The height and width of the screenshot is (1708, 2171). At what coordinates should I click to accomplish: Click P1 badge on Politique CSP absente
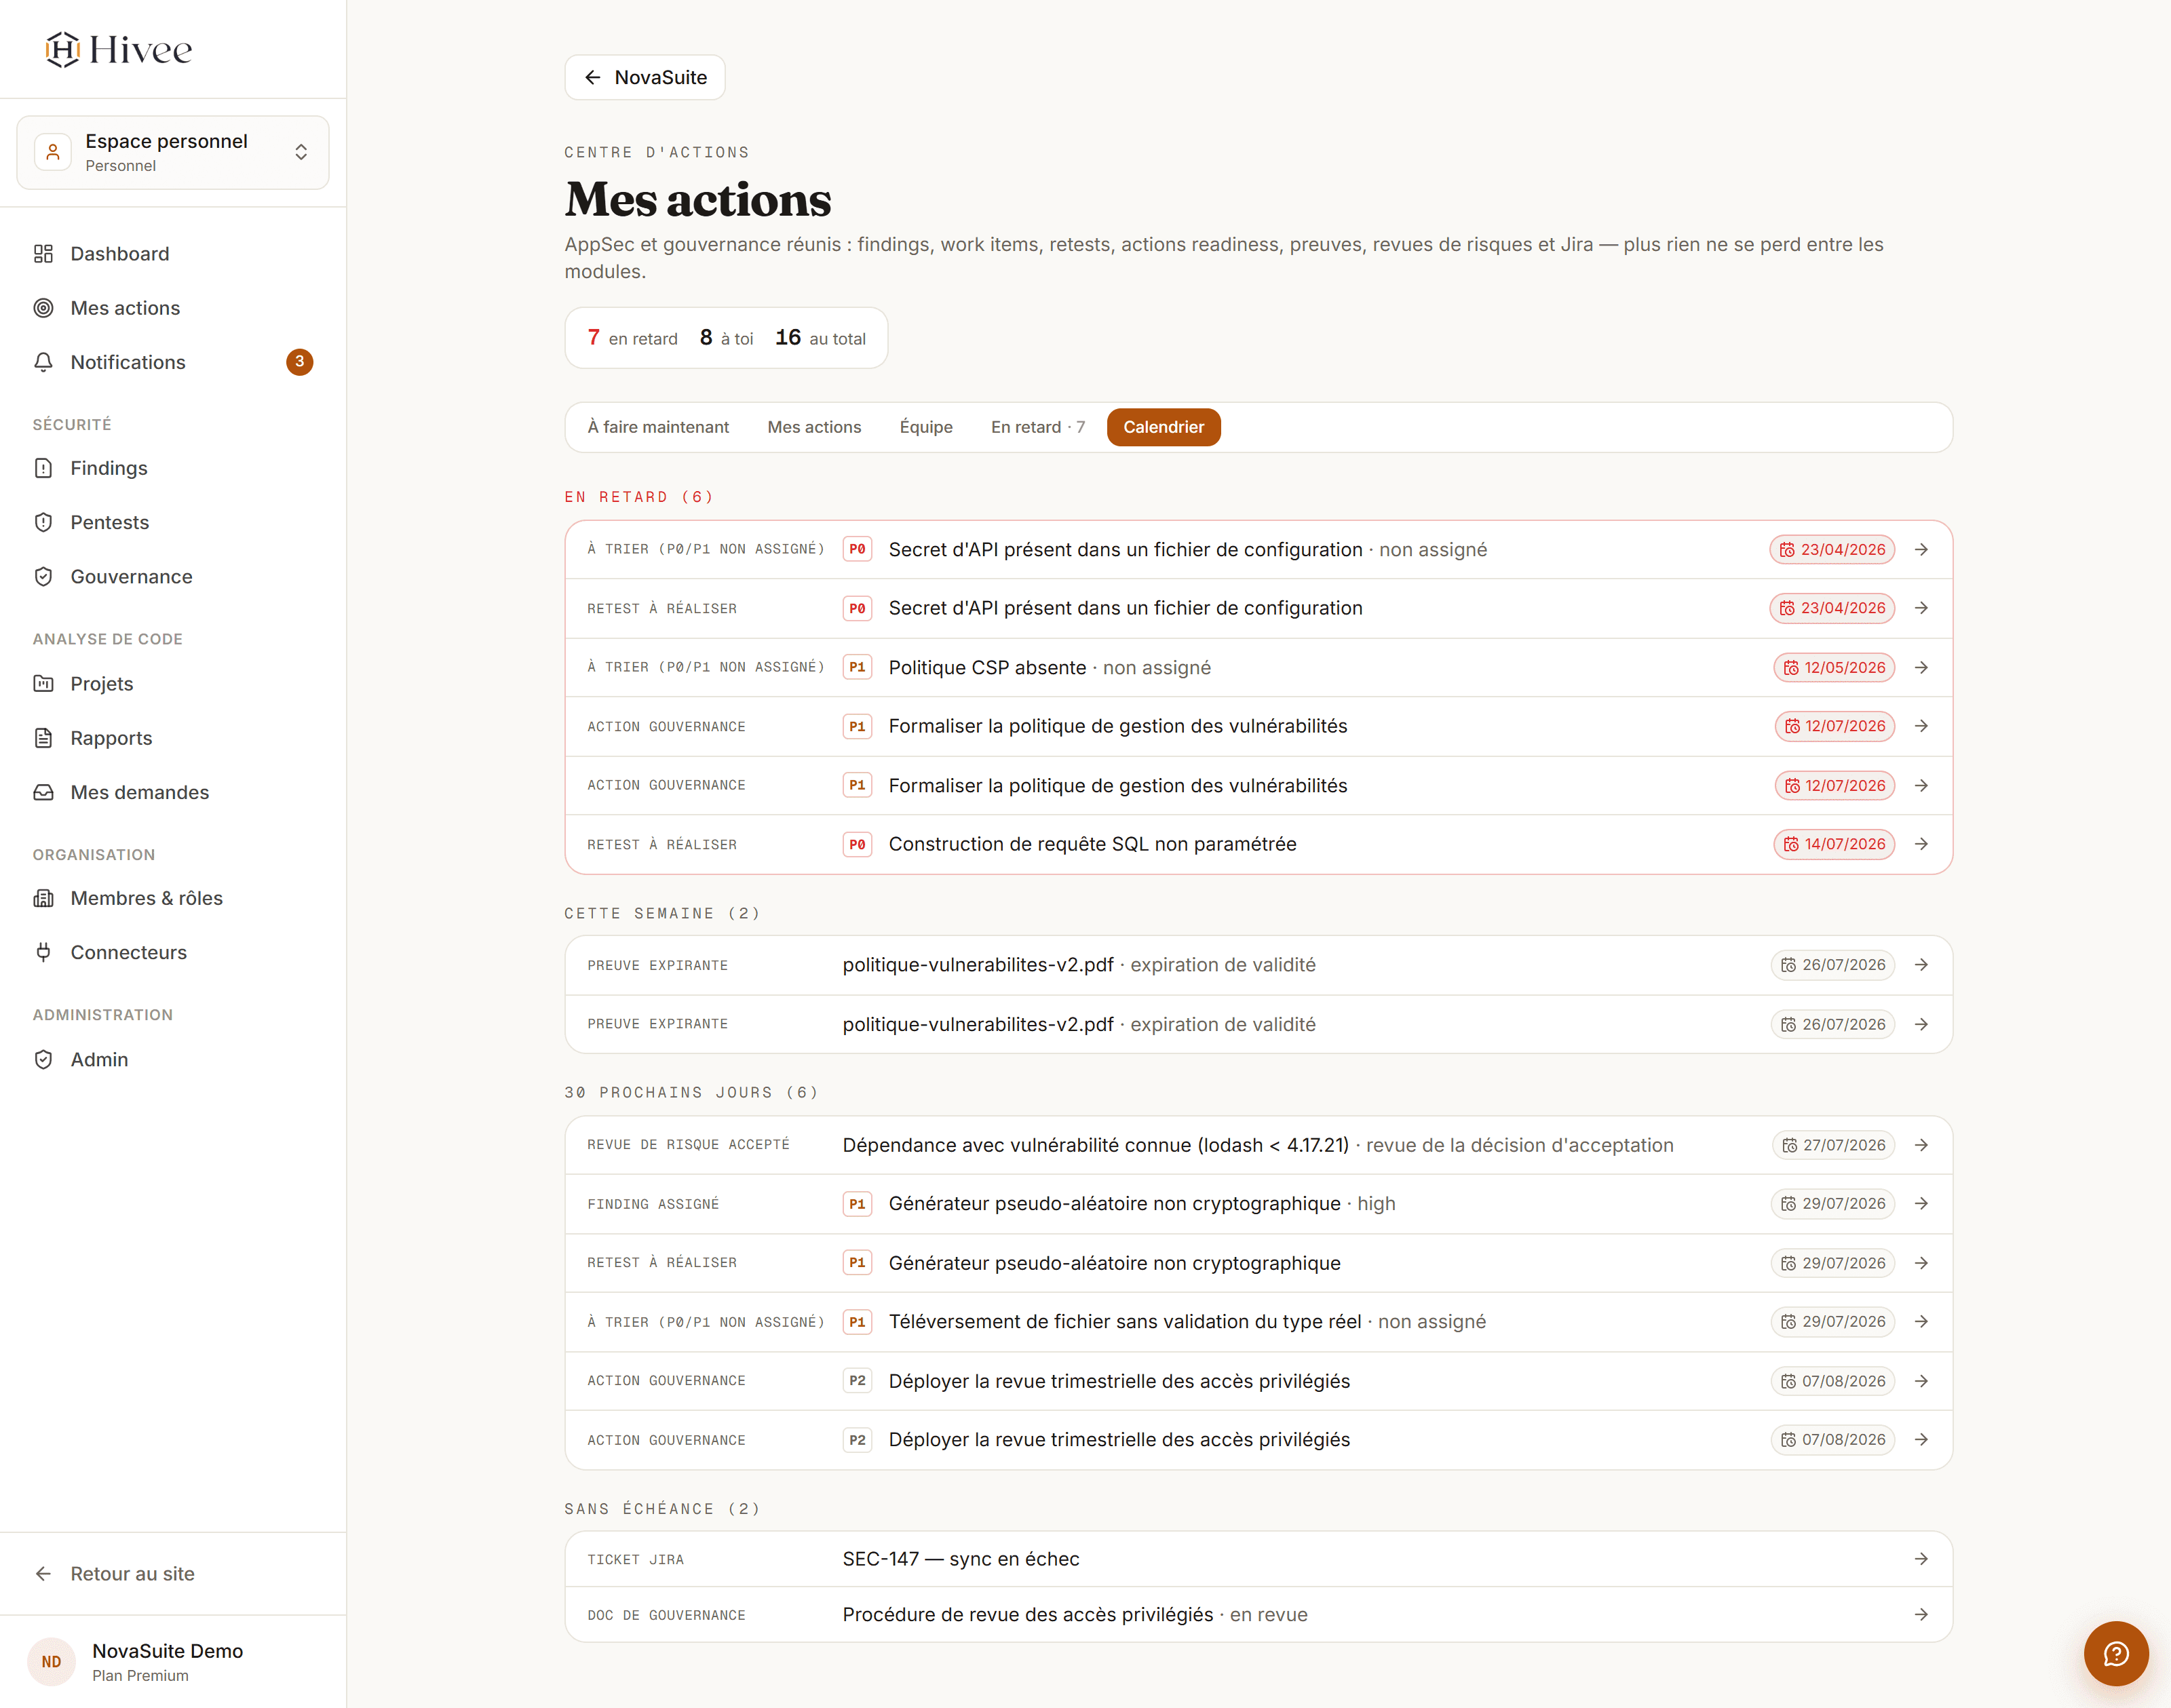click(x=857, y=667)
